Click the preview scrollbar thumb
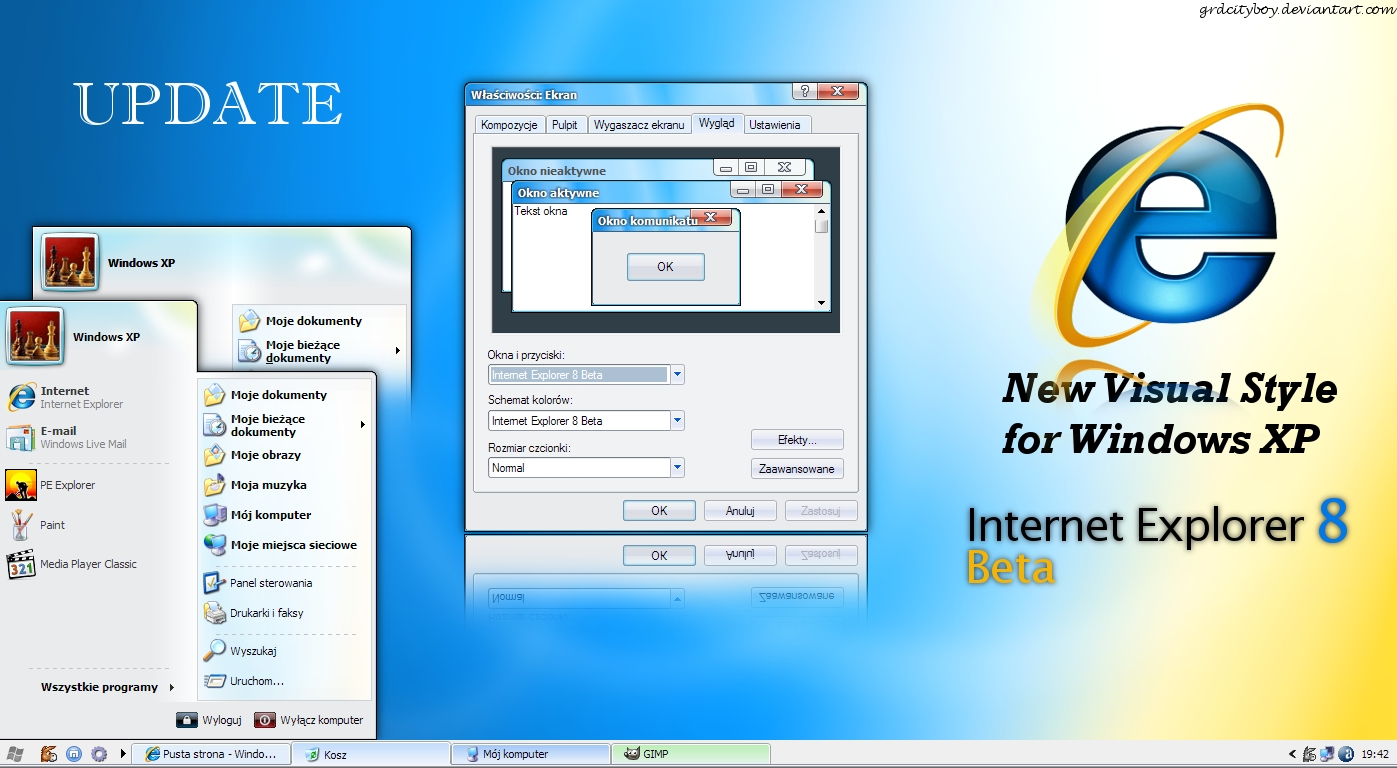Image resolution: width=1397 pixels, height=768 pixels. (x=821, y=225)
